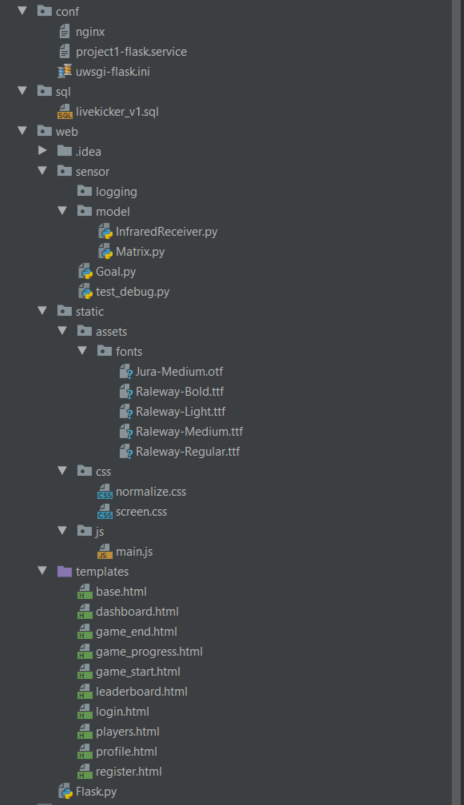The width and height of the screenshot is (464, 805).
Task: Select game_end.html template
Action: pyautogui.click(x=137, y=632)
